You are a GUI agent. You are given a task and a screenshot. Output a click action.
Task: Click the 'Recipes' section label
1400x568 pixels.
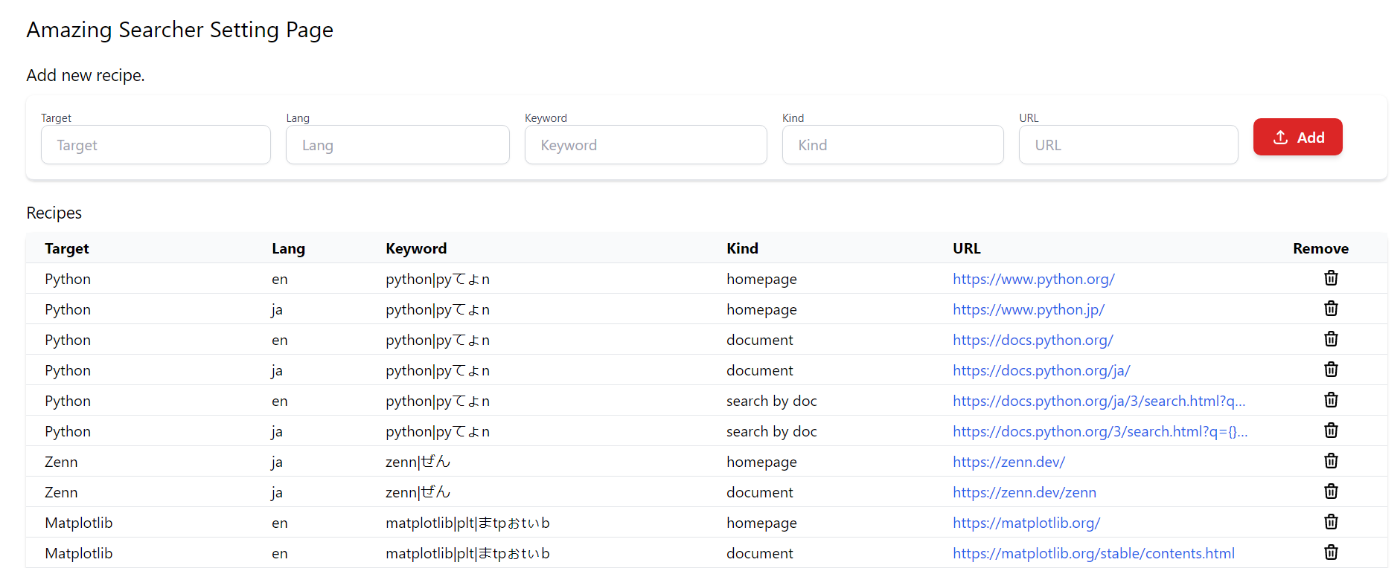[x=54, y=213]
